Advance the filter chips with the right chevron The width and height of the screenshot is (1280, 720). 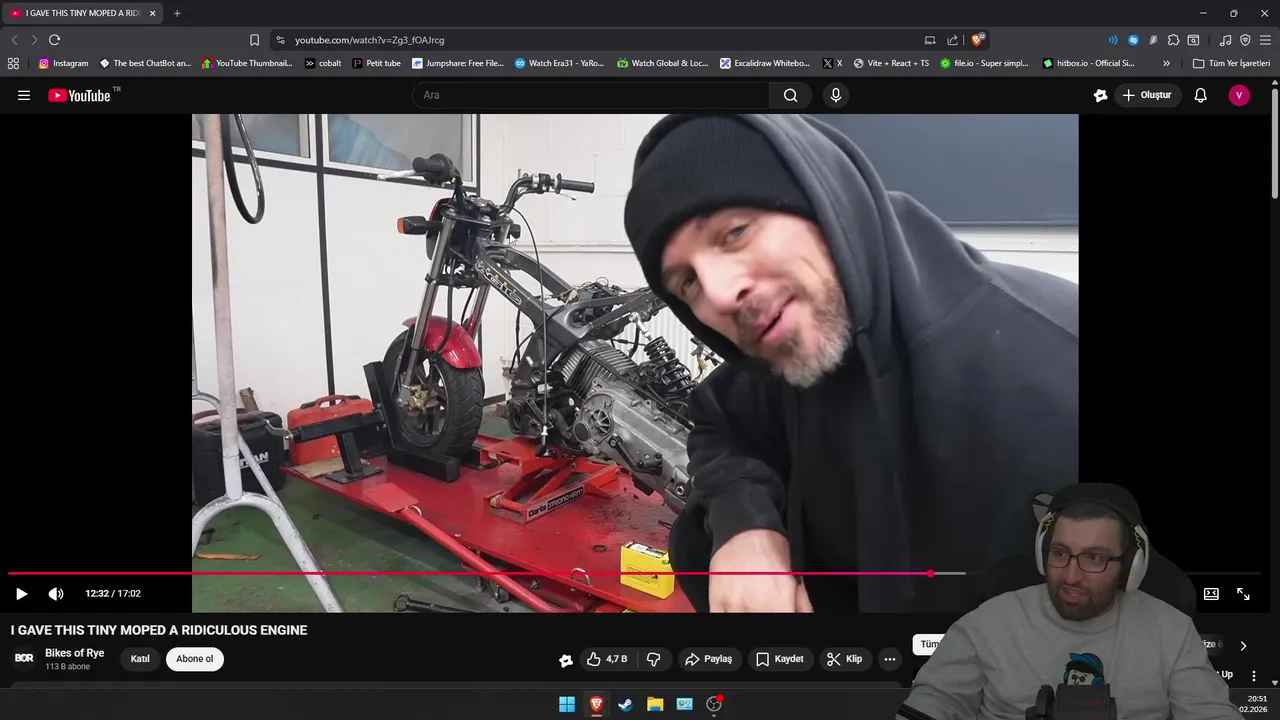(1243, 646)
